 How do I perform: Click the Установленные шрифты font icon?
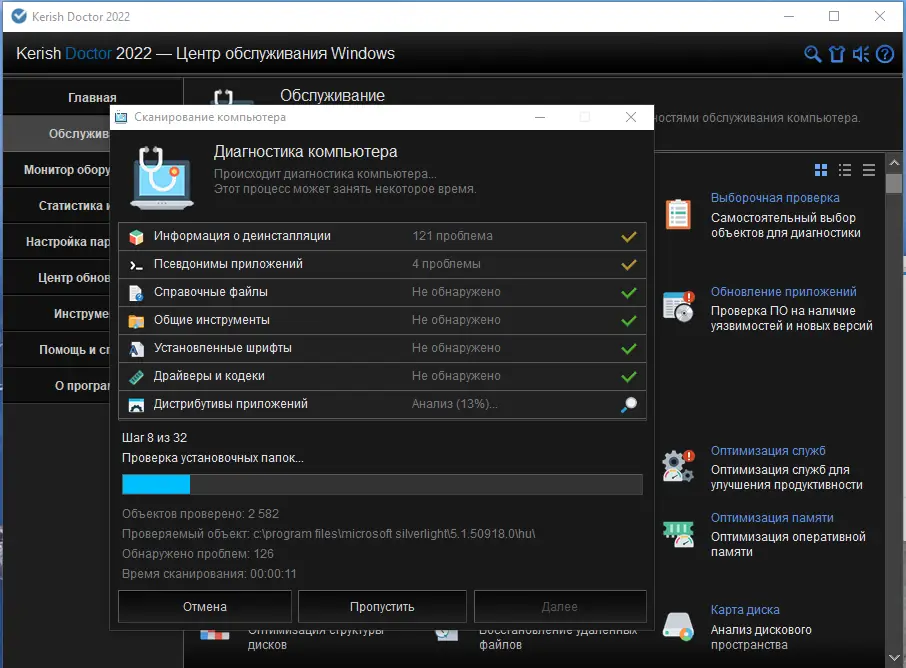click(136, 349)
